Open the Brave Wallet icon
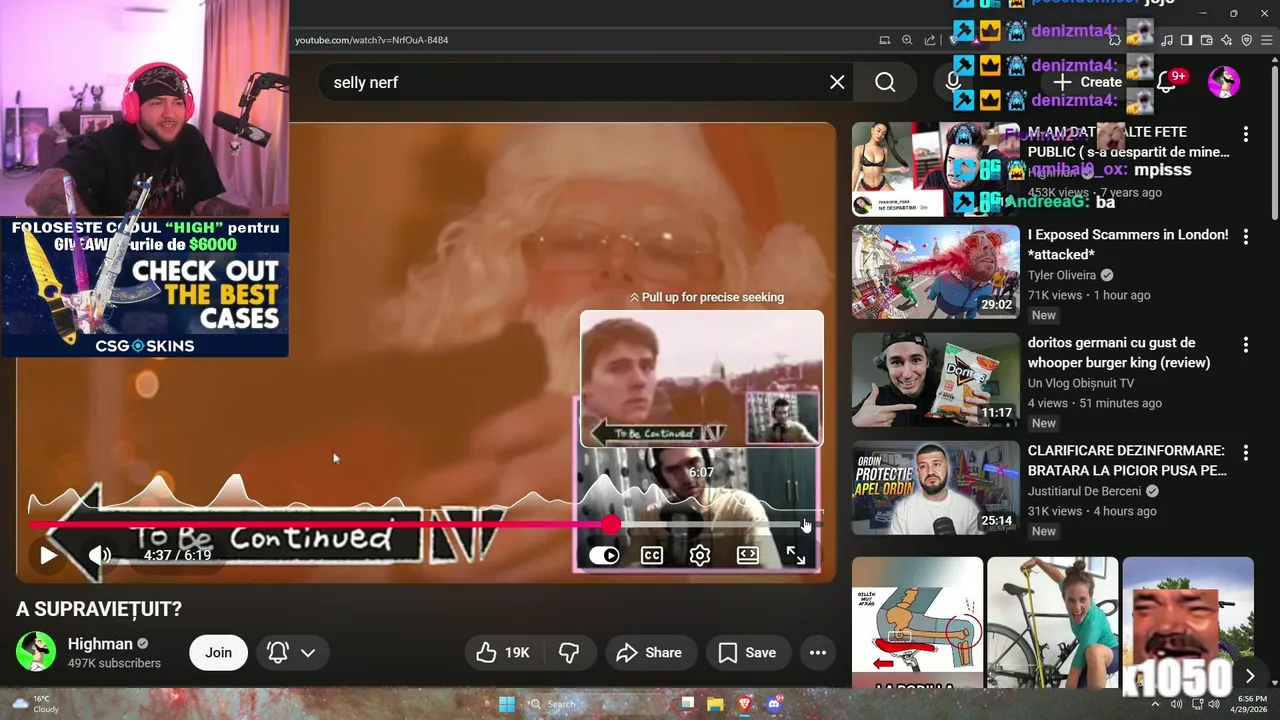 1206,40
